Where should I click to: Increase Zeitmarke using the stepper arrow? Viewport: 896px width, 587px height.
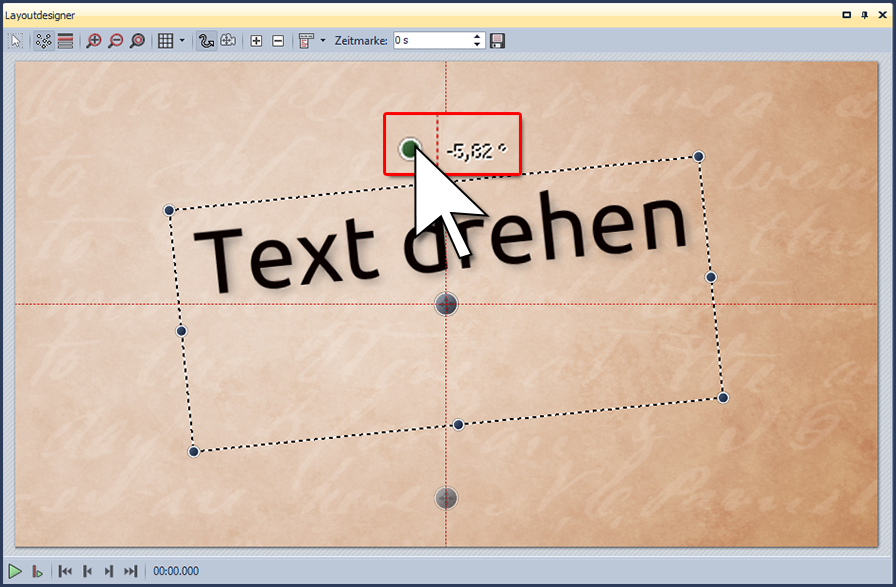478,36
